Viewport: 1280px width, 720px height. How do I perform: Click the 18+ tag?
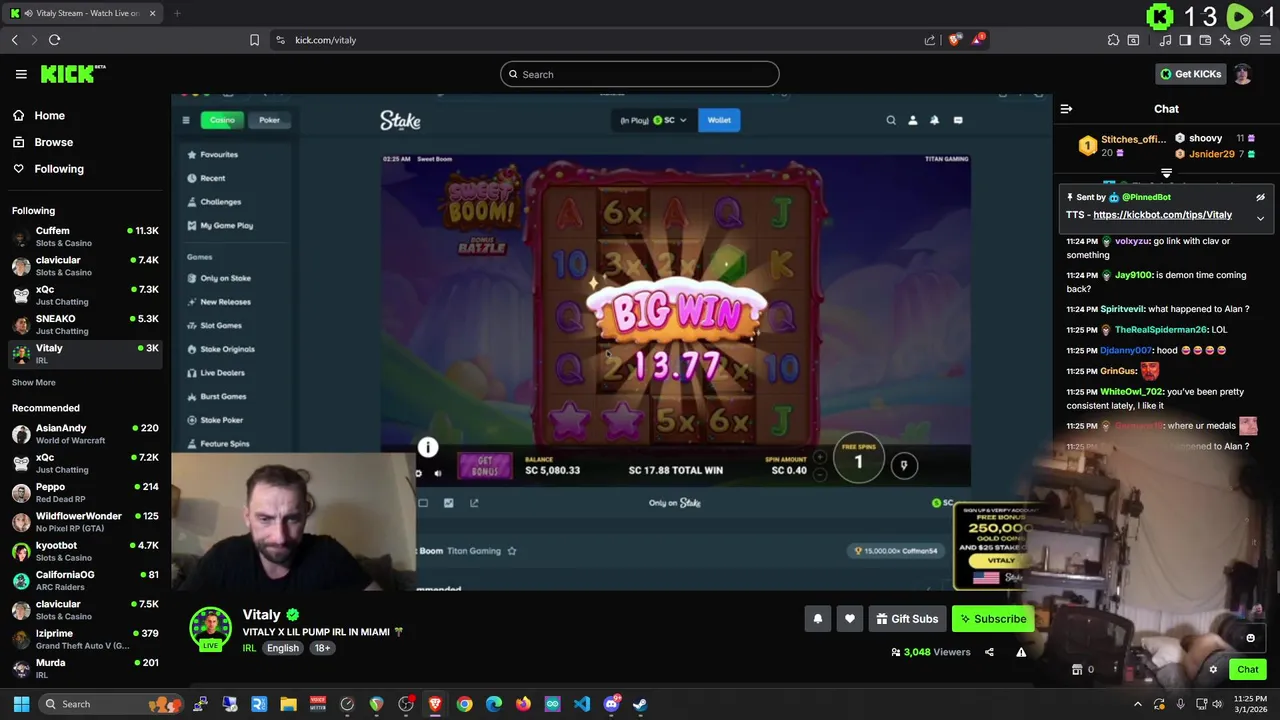323,648
